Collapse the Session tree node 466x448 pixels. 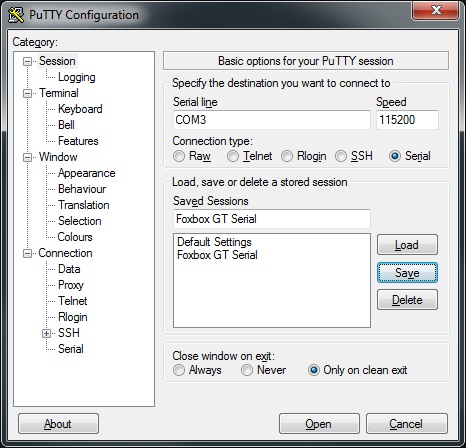click(27, 61)
